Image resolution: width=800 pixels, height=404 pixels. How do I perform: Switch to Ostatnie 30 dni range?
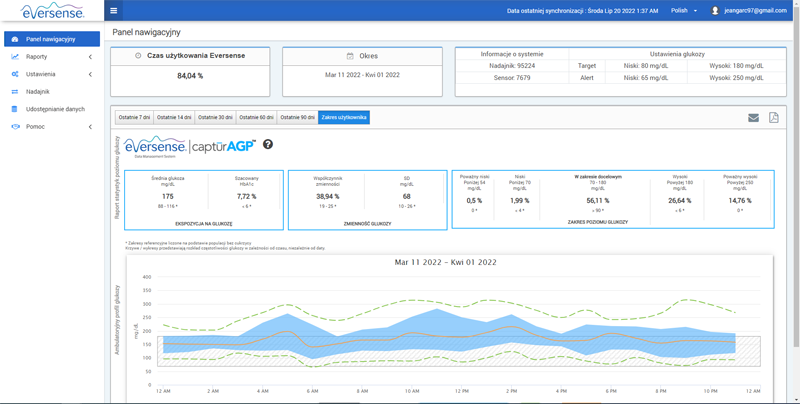pos(215,117)
